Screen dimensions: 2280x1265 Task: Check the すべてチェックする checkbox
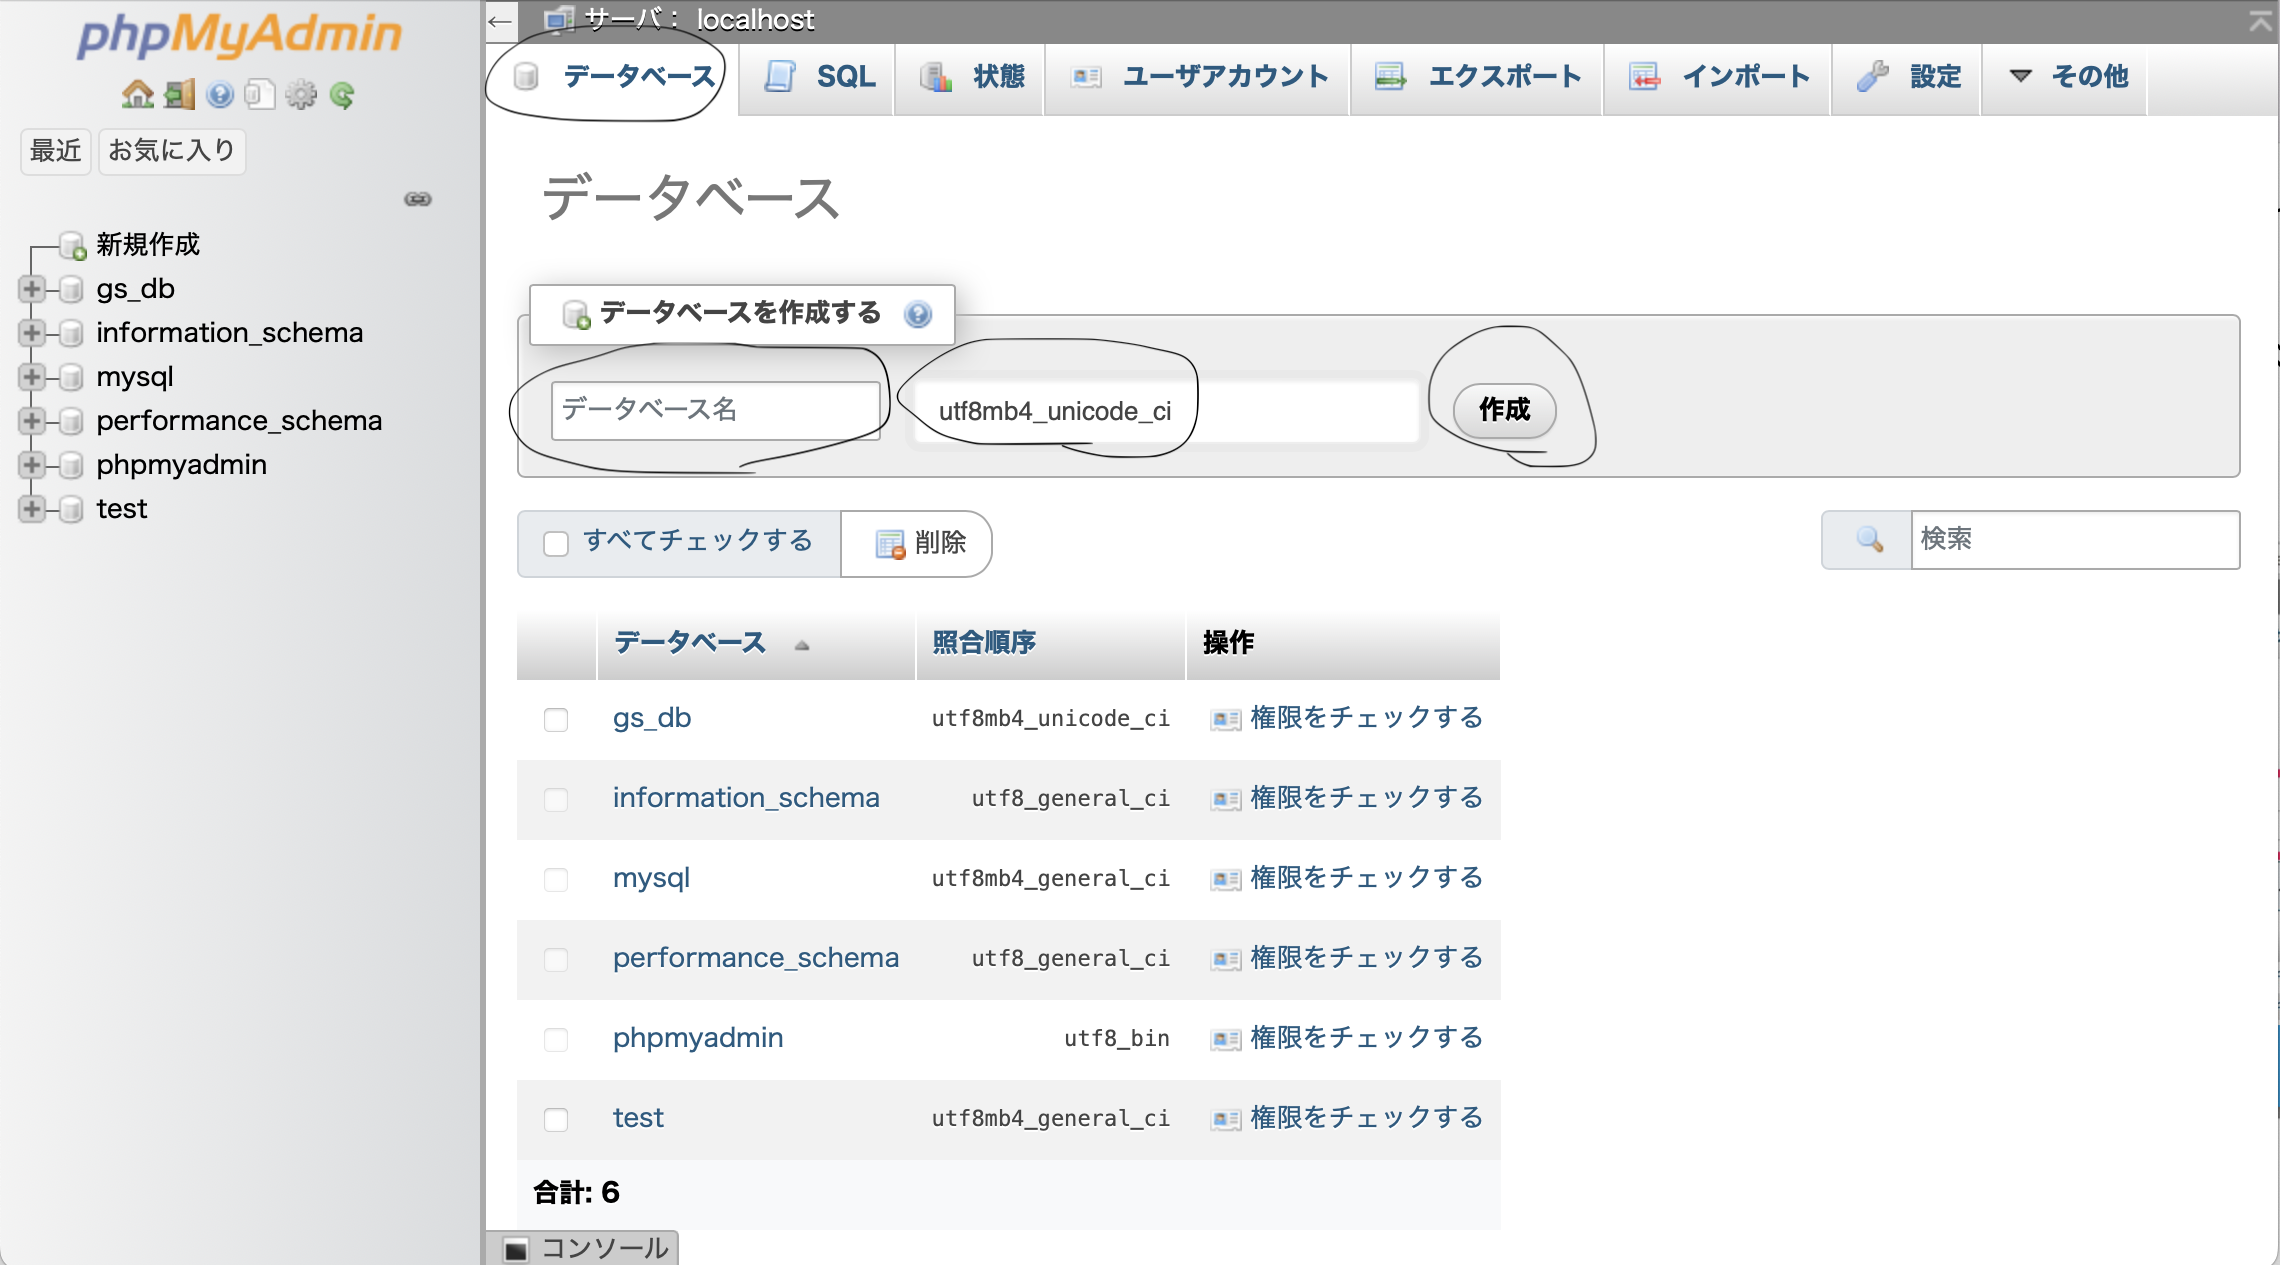557,541
